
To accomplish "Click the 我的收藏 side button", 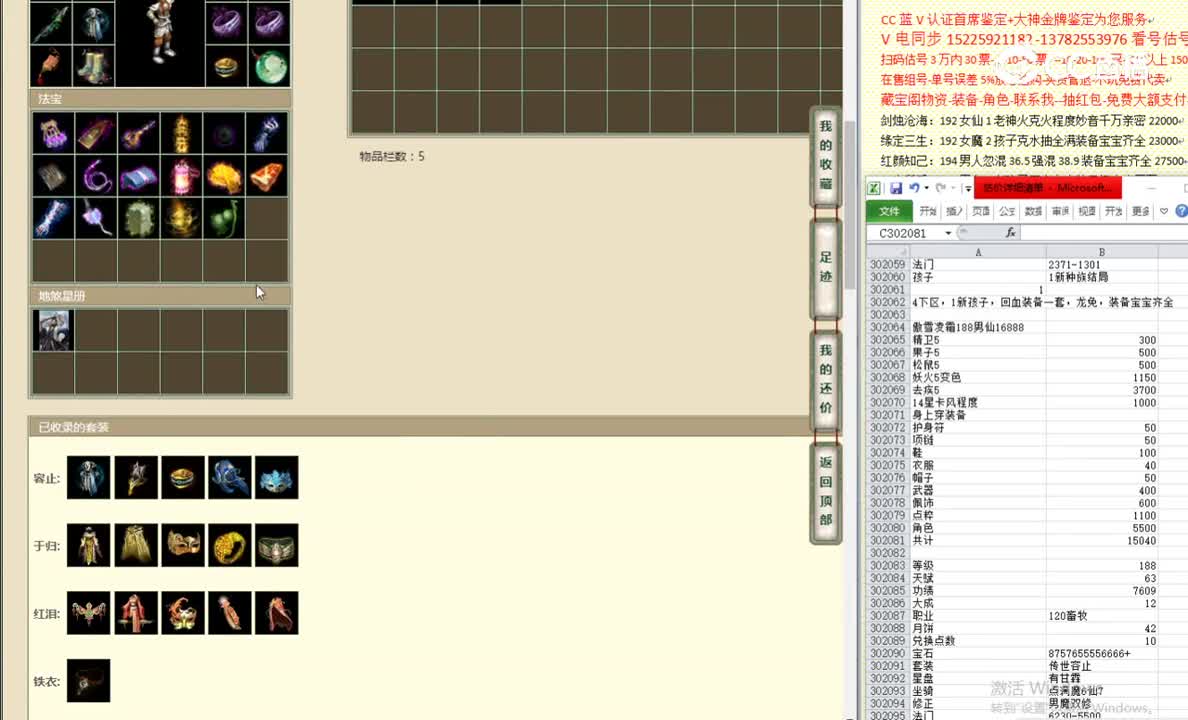I will (826, 155).
